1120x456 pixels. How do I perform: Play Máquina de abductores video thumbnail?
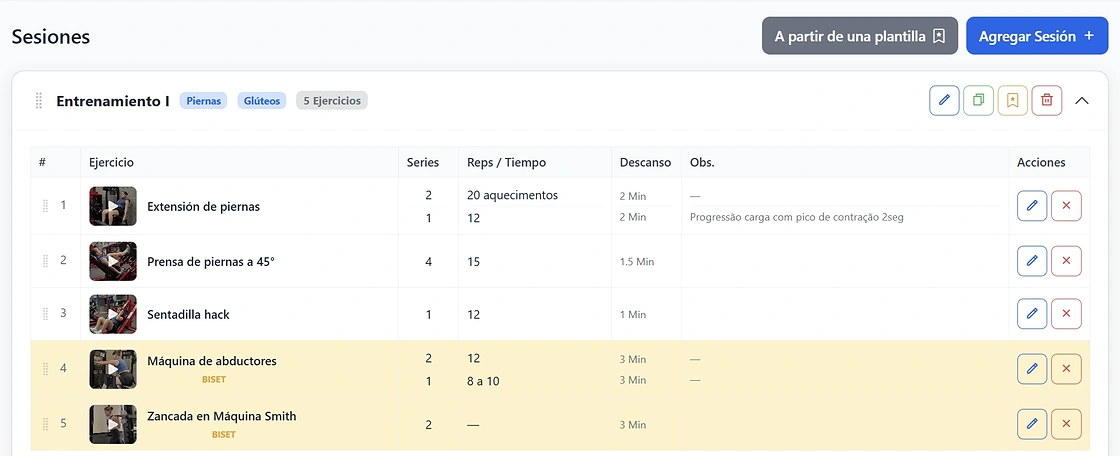pos(113,369)
